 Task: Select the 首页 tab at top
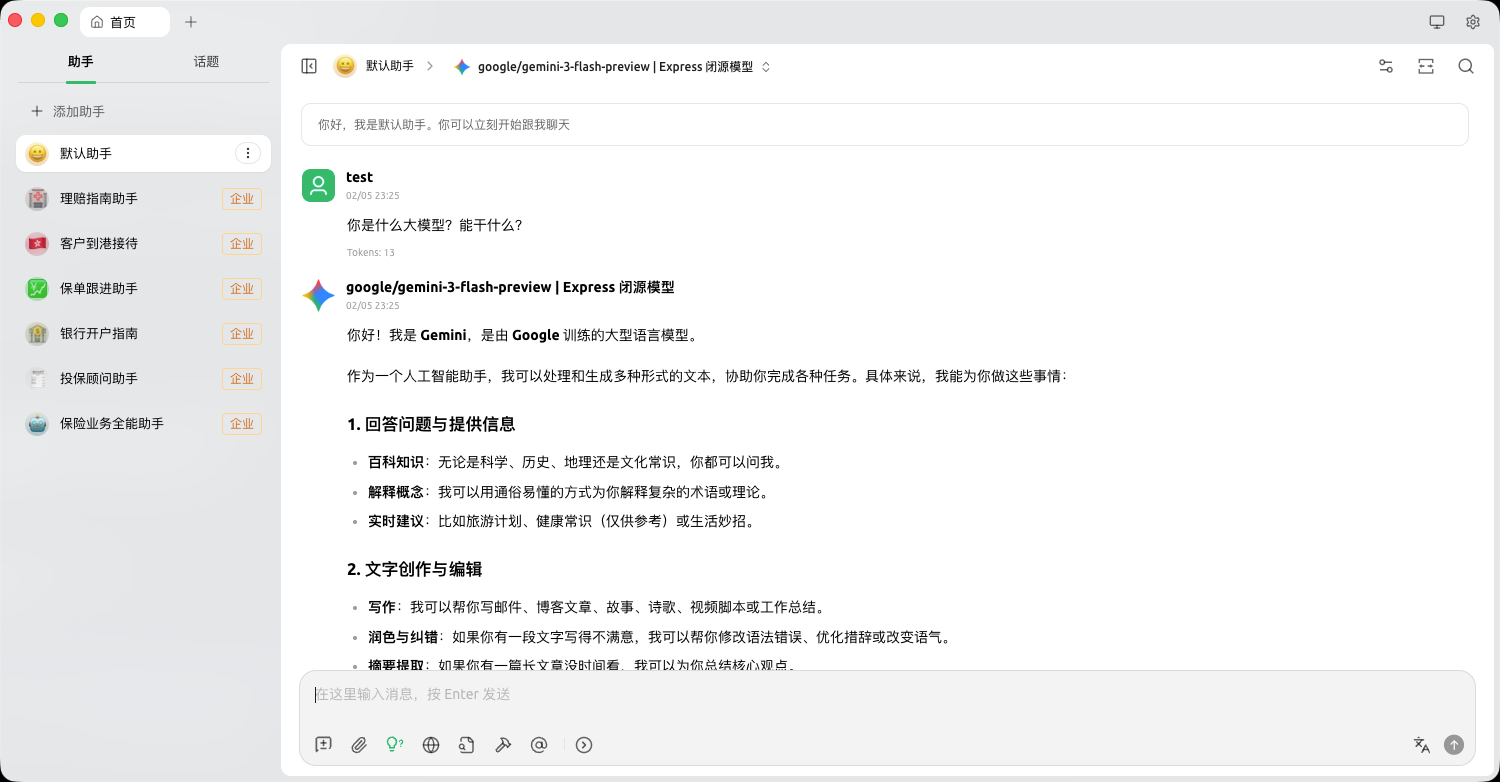(x=124, y=21)
